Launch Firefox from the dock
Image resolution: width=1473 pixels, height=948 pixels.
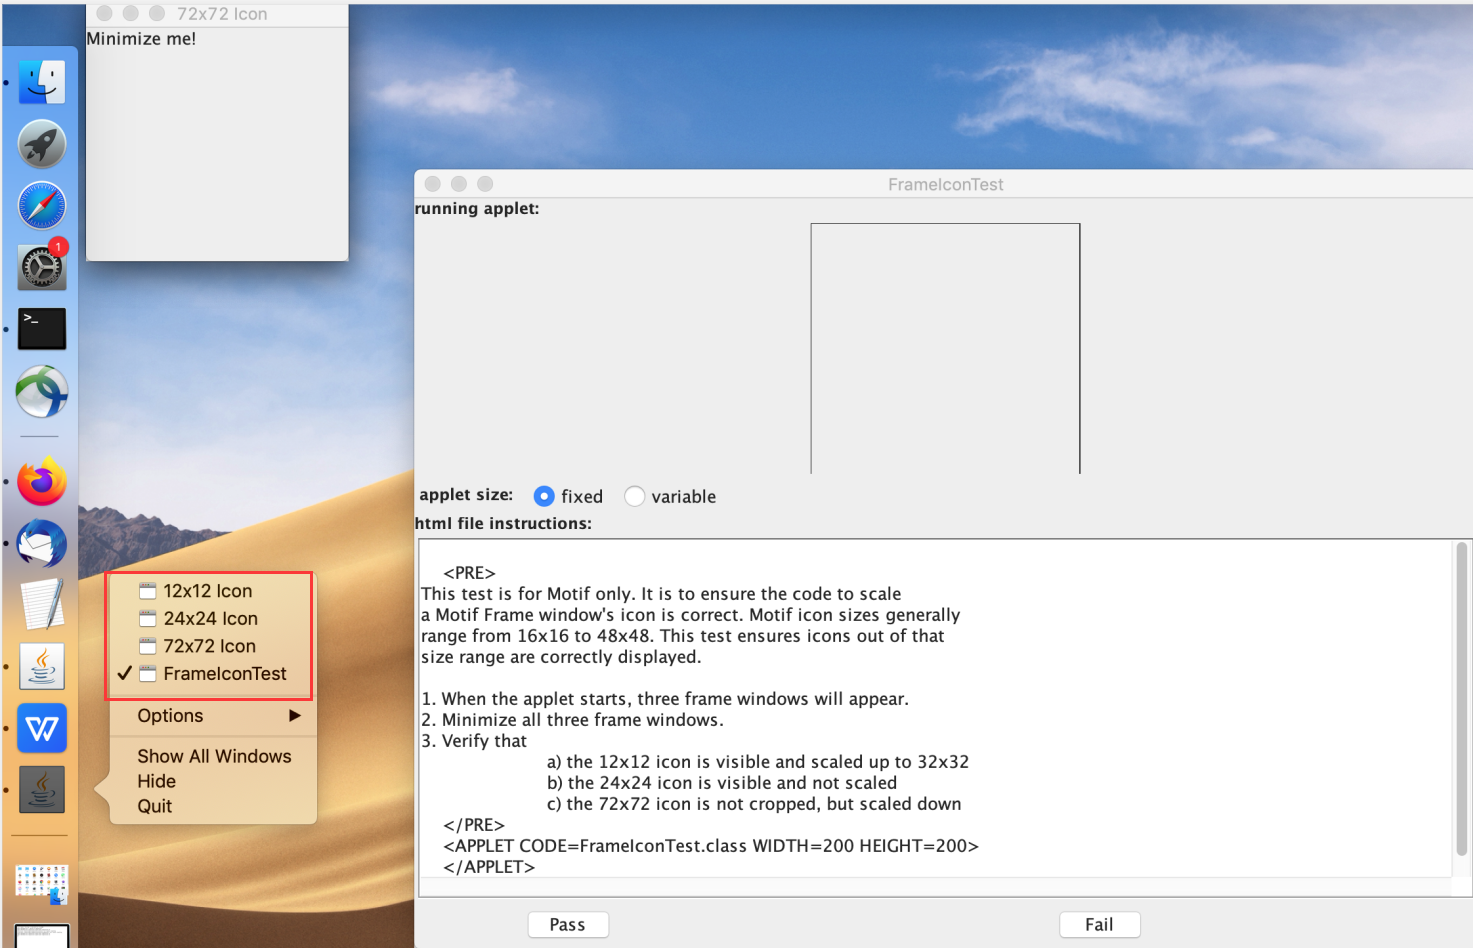coord(42,482)
